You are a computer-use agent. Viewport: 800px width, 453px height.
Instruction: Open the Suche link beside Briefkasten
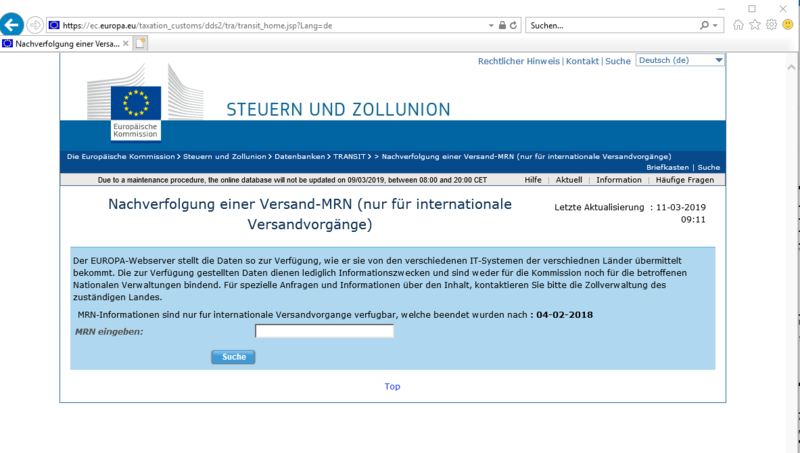pyautogui.click(x=709, y=167)
